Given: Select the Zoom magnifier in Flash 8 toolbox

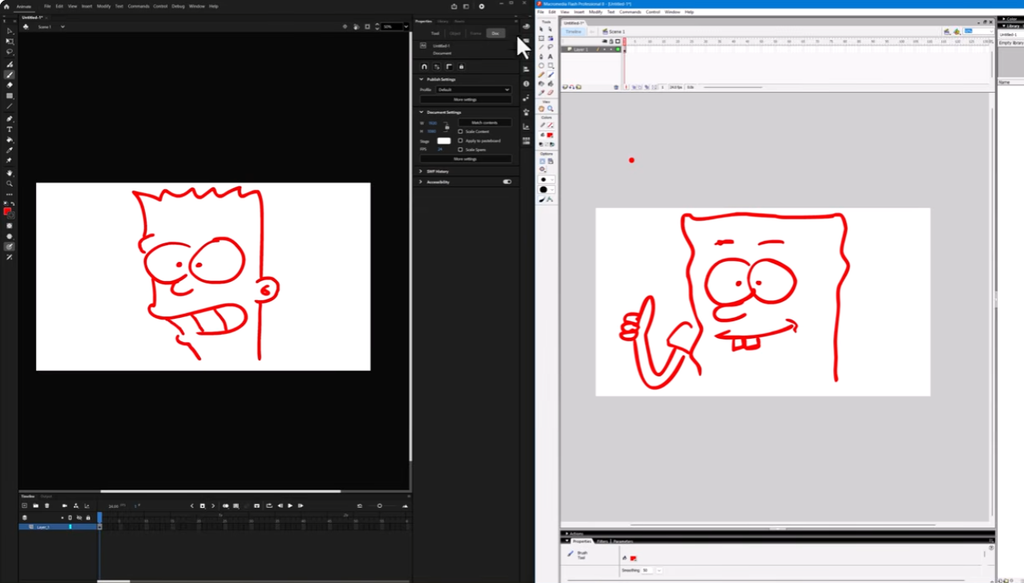Looking at the screenshot, I should [551, 108].
